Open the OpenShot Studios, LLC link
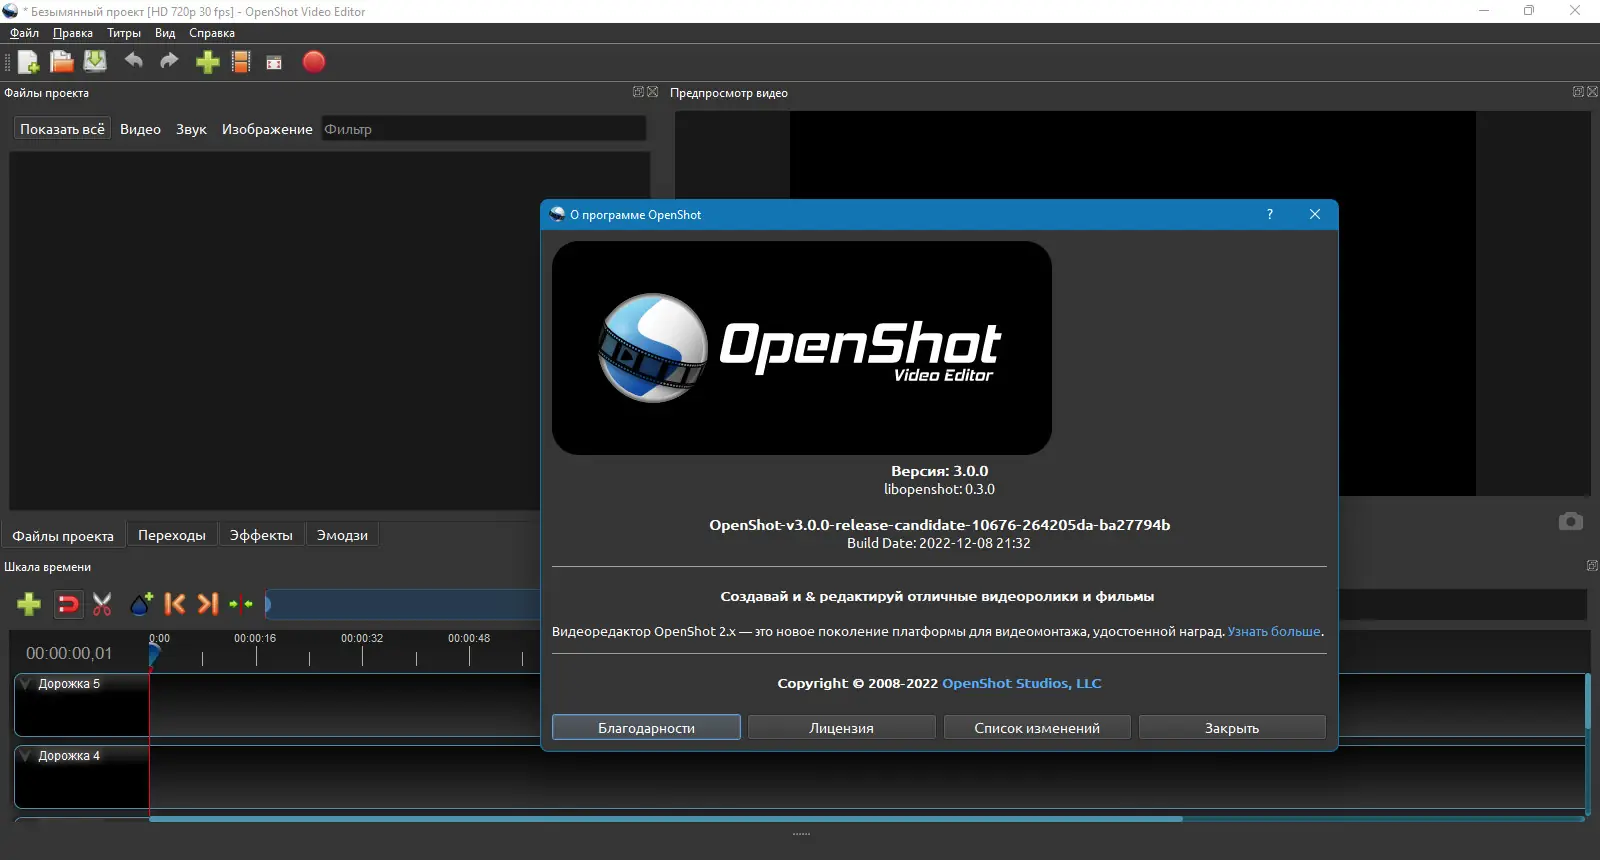This screenshot has height=860, width=1600. click(1022, 684)
